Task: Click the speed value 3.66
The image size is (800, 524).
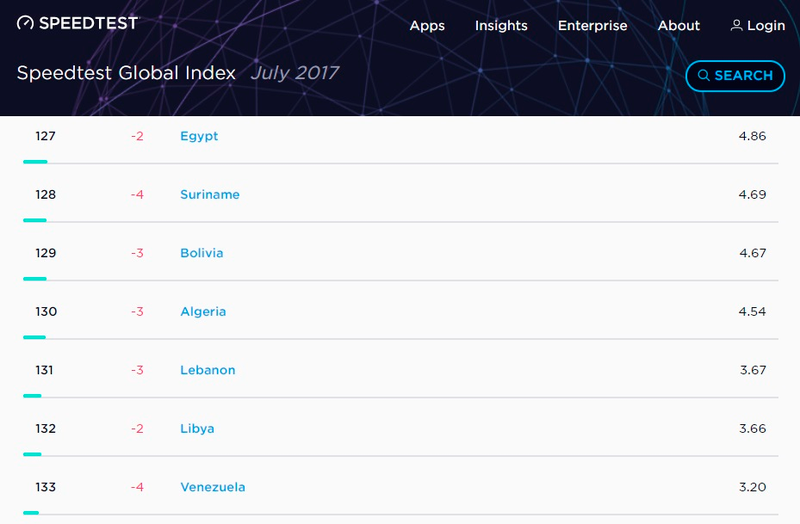Action: pos(753,429)
